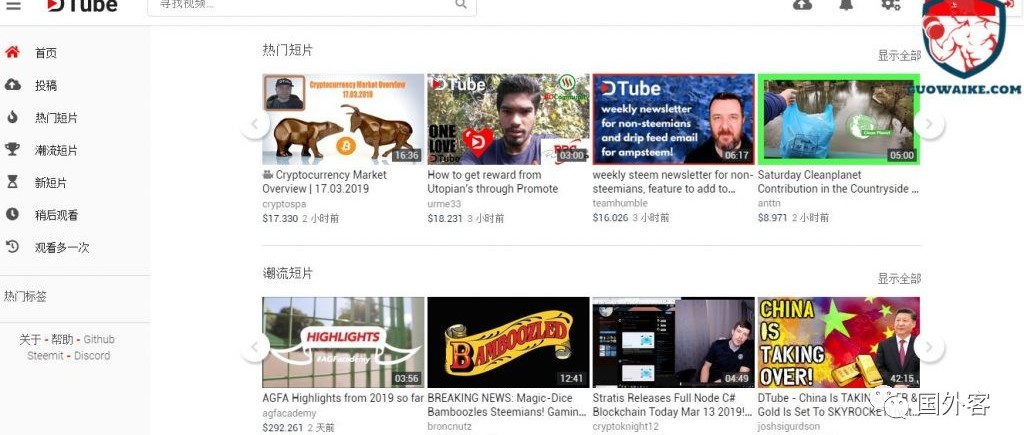Image resolution: width=1024 pixels, height=435 pixels.
Task: Click the 热门标签 sidebar heading
Action: [x=25, y=297]
